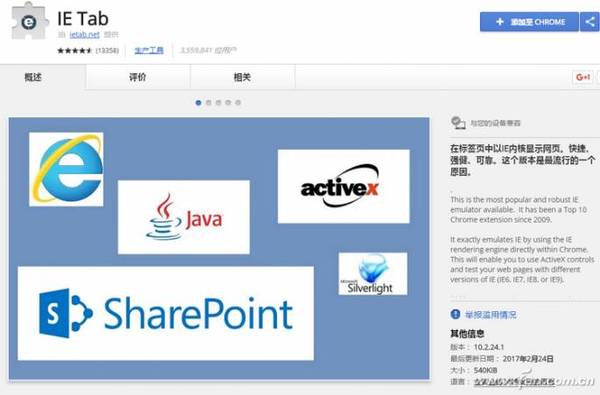Switch to the 相关 tab
The height and width of the screenshot is (395, 600).
(242, 77)
